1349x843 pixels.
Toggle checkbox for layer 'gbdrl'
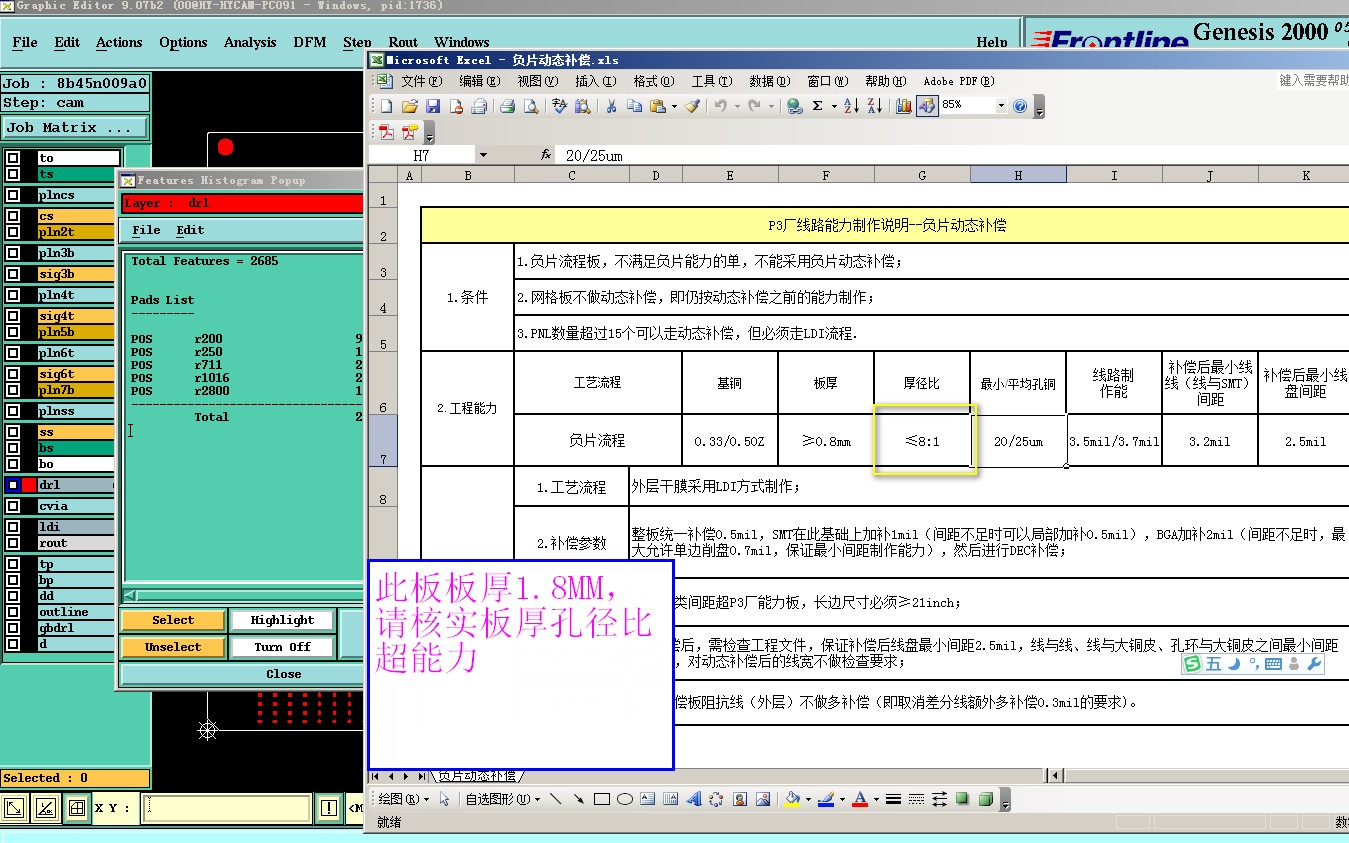tap(12, 628)
